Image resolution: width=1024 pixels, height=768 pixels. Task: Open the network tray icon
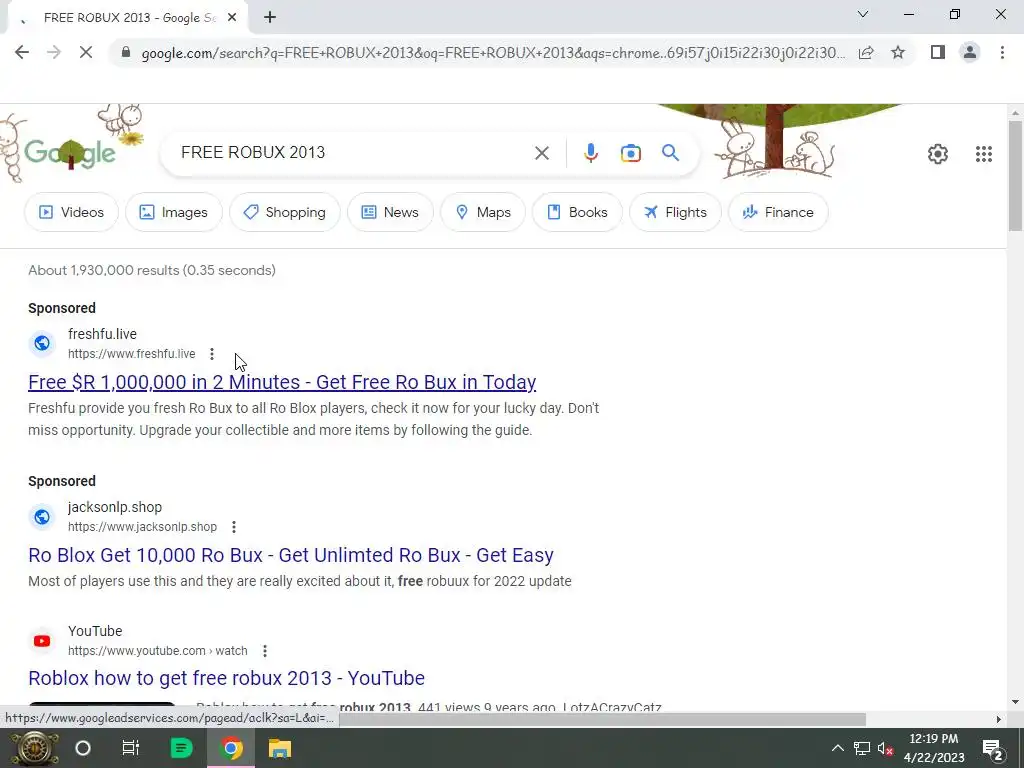[862, 748]
